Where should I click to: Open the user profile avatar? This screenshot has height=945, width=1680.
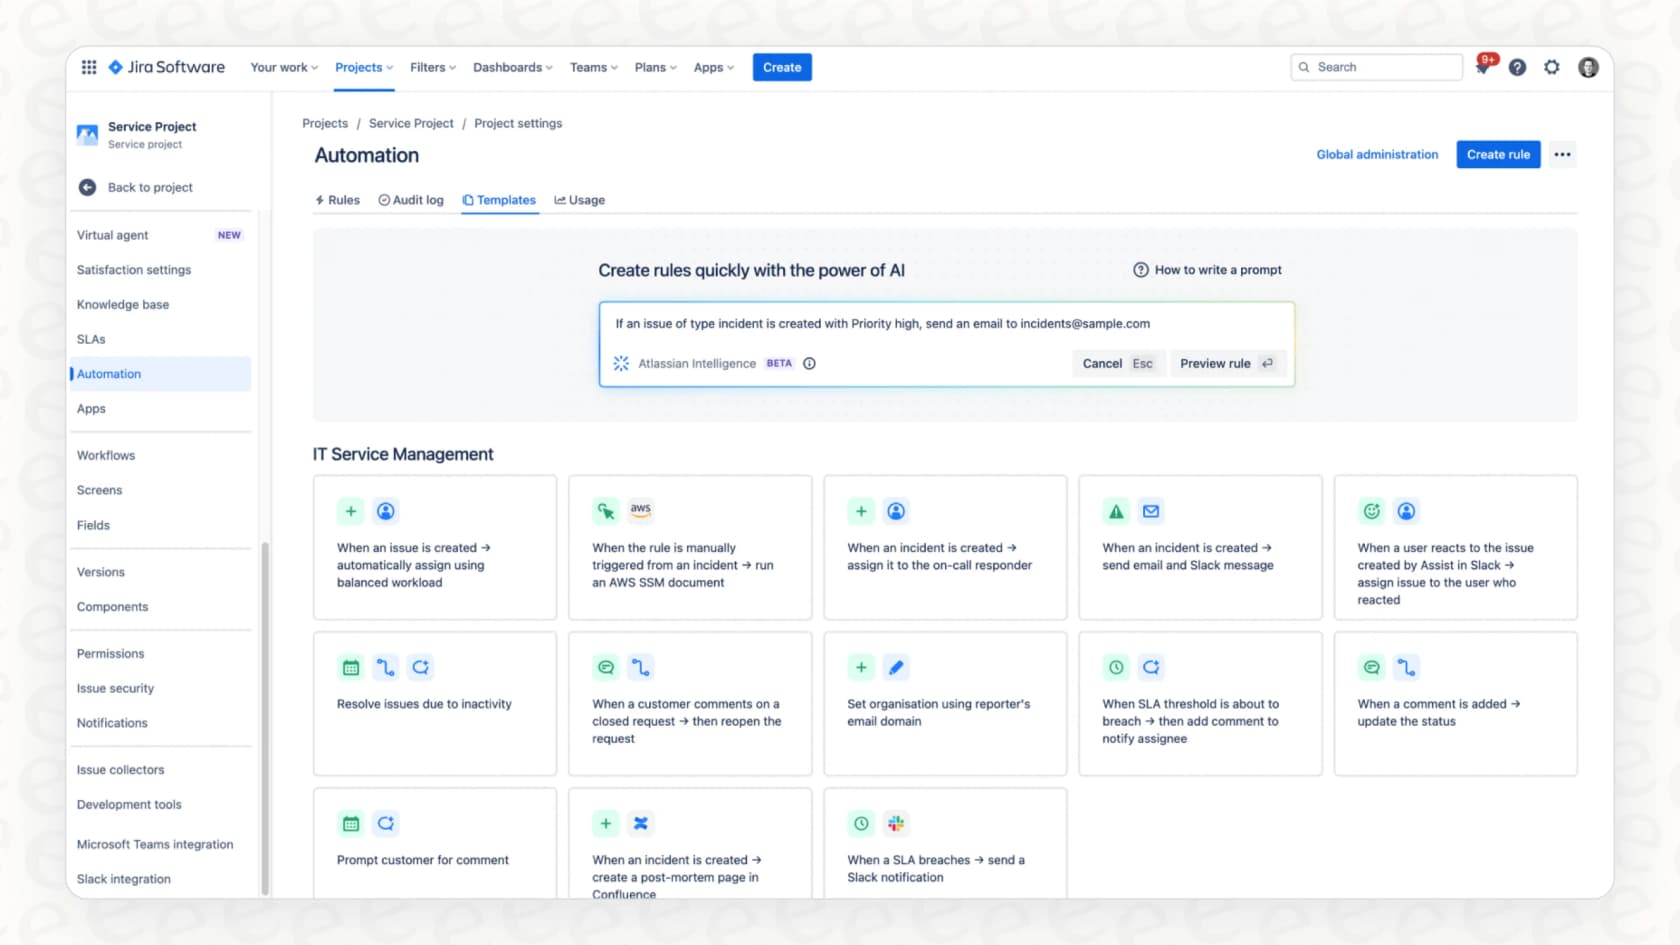click(1588, 67)
